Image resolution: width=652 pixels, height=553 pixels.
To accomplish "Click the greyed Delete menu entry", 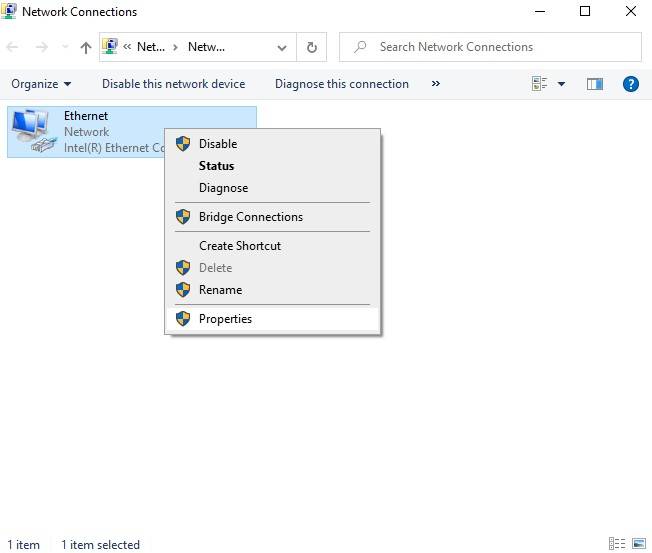I will (272, 268).
